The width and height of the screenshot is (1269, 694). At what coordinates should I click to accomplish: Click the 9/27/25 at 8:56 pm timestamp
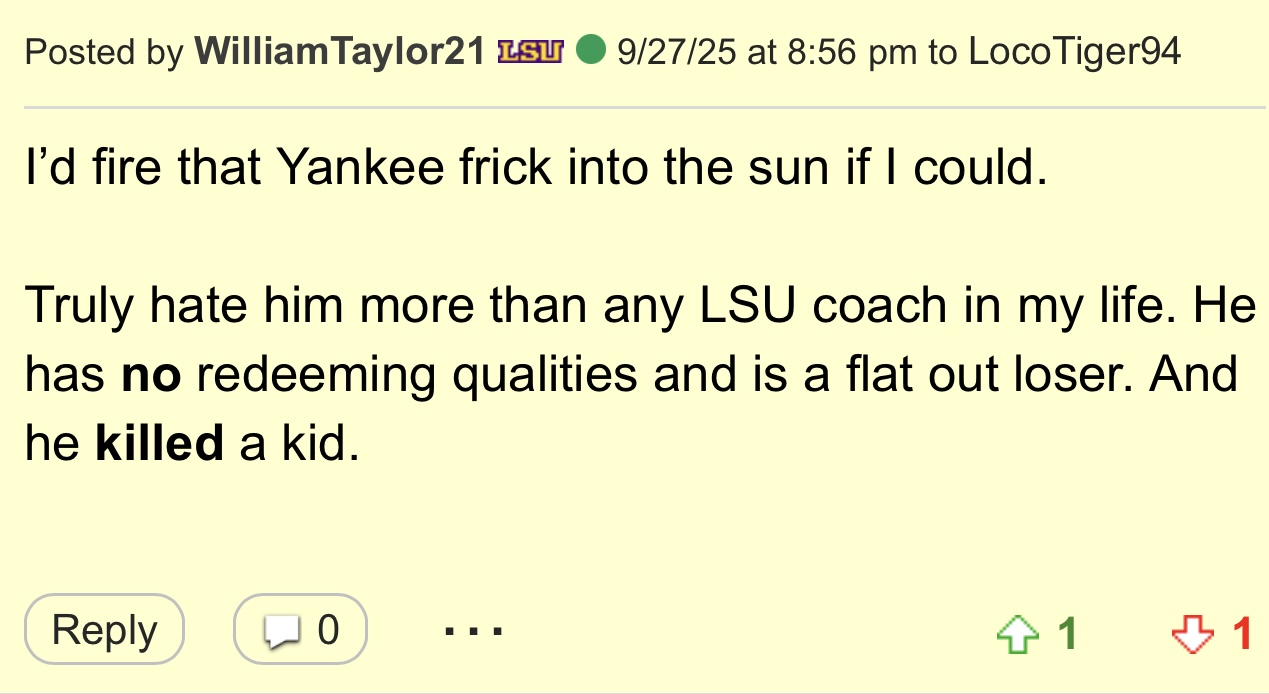(767, 51)
